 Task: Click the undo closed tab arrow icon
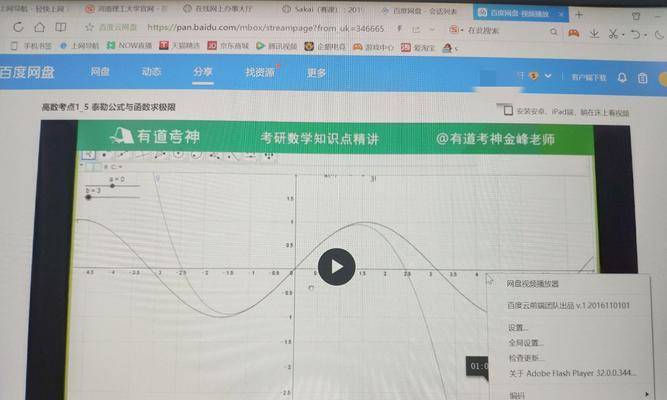[x=636, y=34]
